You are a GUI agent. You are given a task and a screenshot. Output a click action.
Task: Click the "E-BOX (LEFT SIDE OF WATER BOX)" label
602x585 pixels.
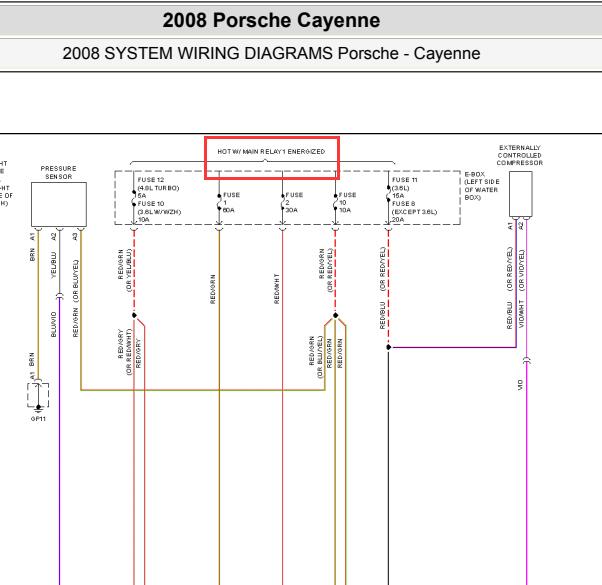(482, 186)
